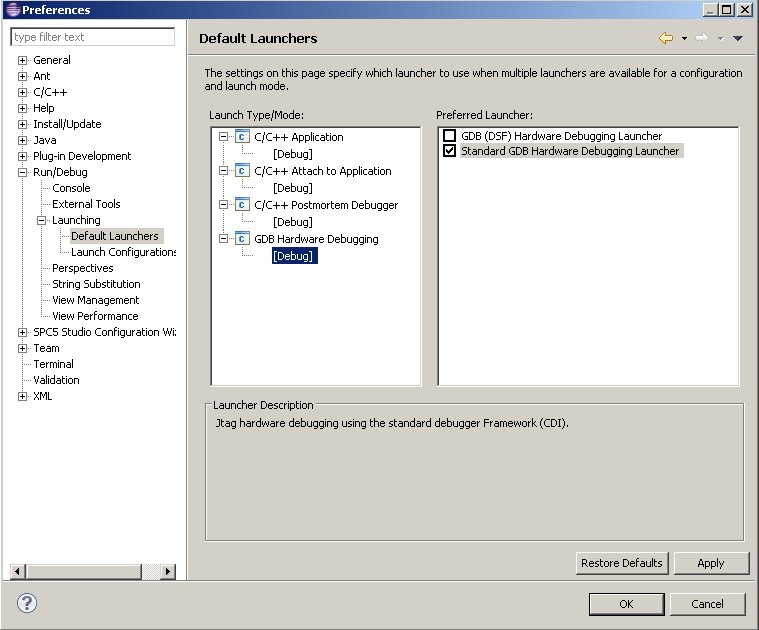Open the forward history dropdown arrow
The width and height of the screenshot is (759, 630).
pyautogui.click(x=720, y=39)
